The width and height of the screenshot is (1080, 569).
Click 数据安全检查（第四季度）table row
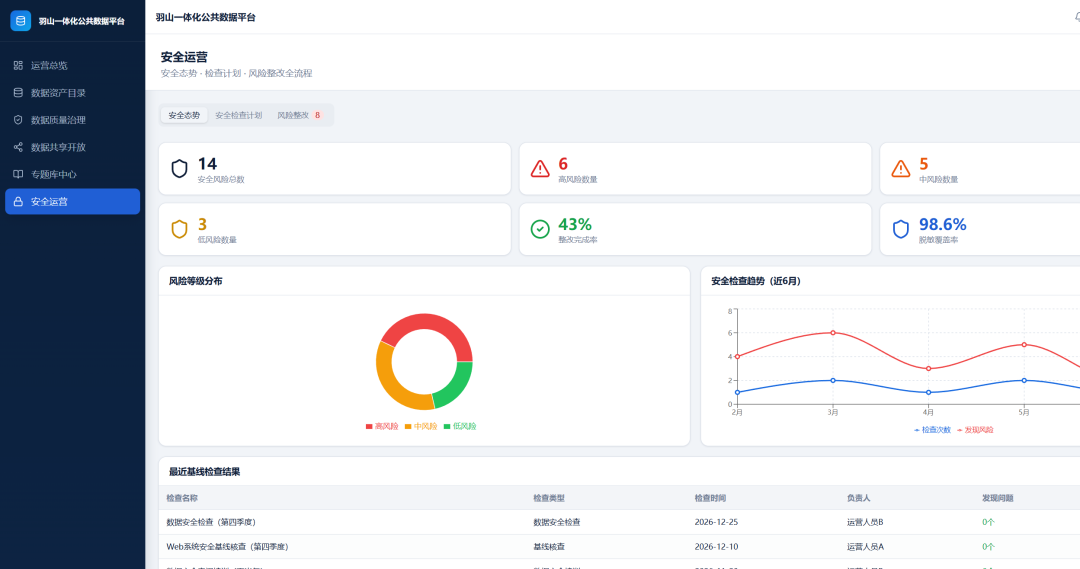619,522
